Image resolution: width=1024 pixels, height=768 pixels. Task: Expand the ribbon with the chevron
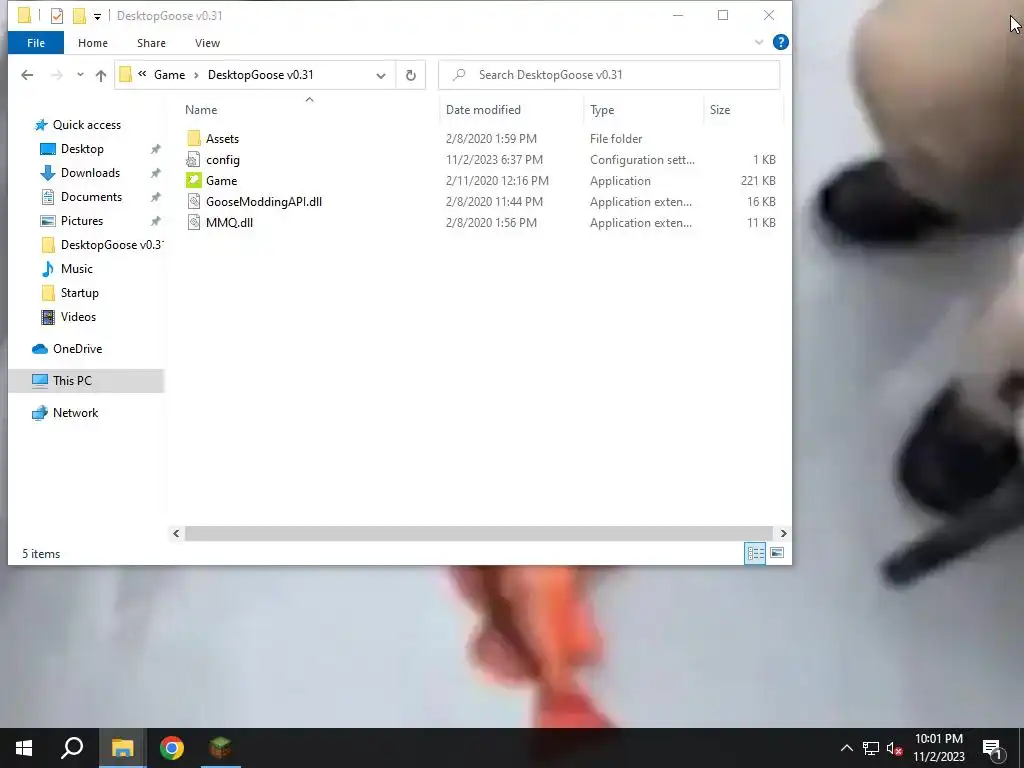759,42
